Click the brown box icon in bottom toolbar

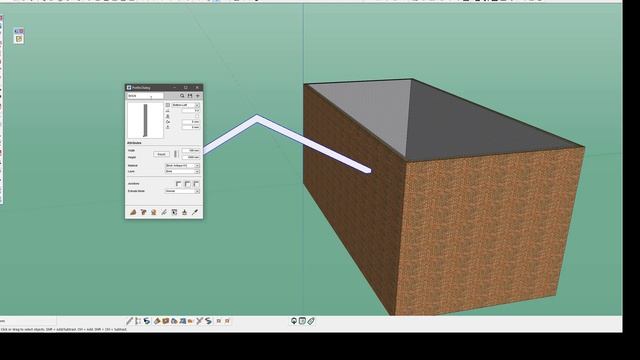pyautogui.click(x=166, y=321)
